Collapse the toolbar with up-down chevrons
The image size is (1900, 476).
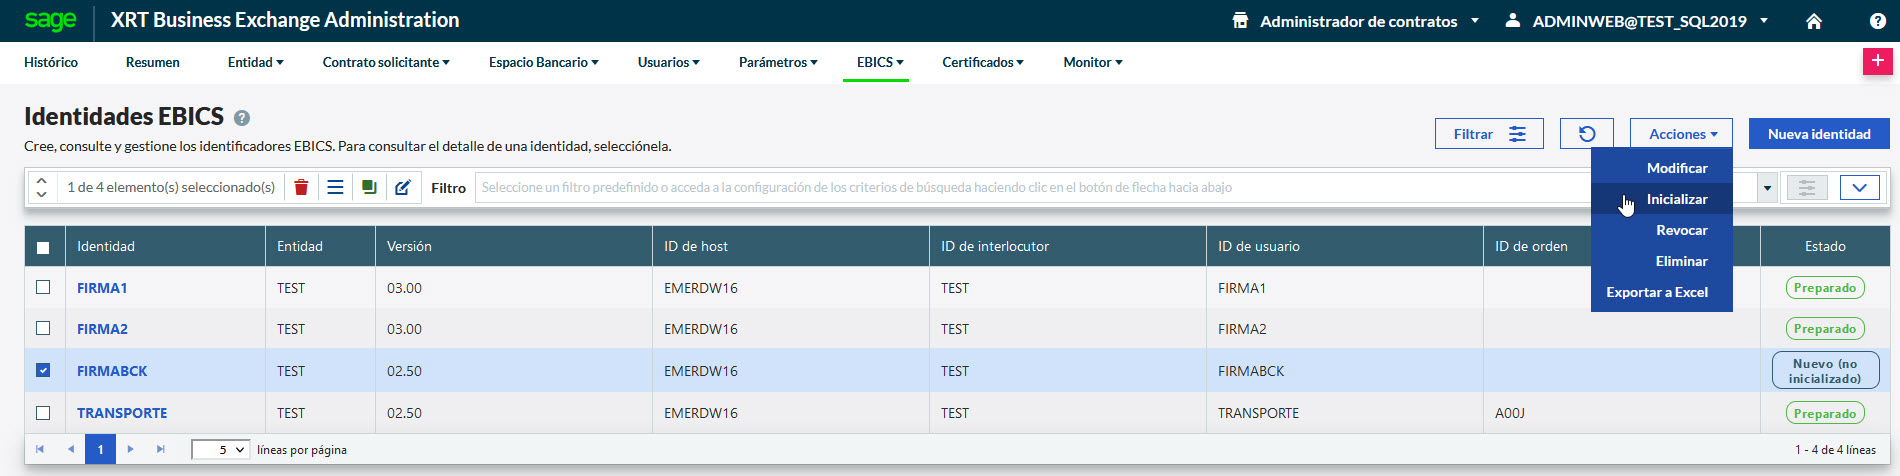(x=41, y=187)
